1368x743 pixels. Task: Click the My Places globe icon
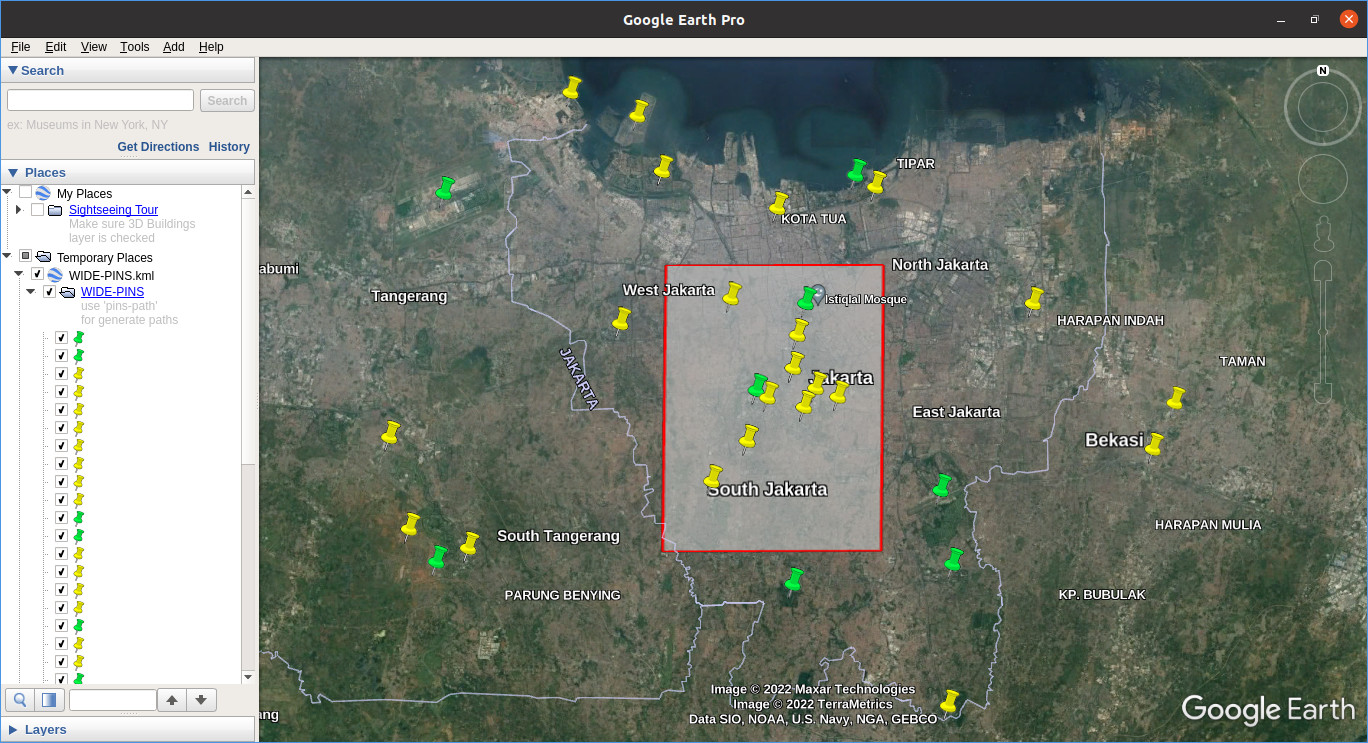point(43,193)
